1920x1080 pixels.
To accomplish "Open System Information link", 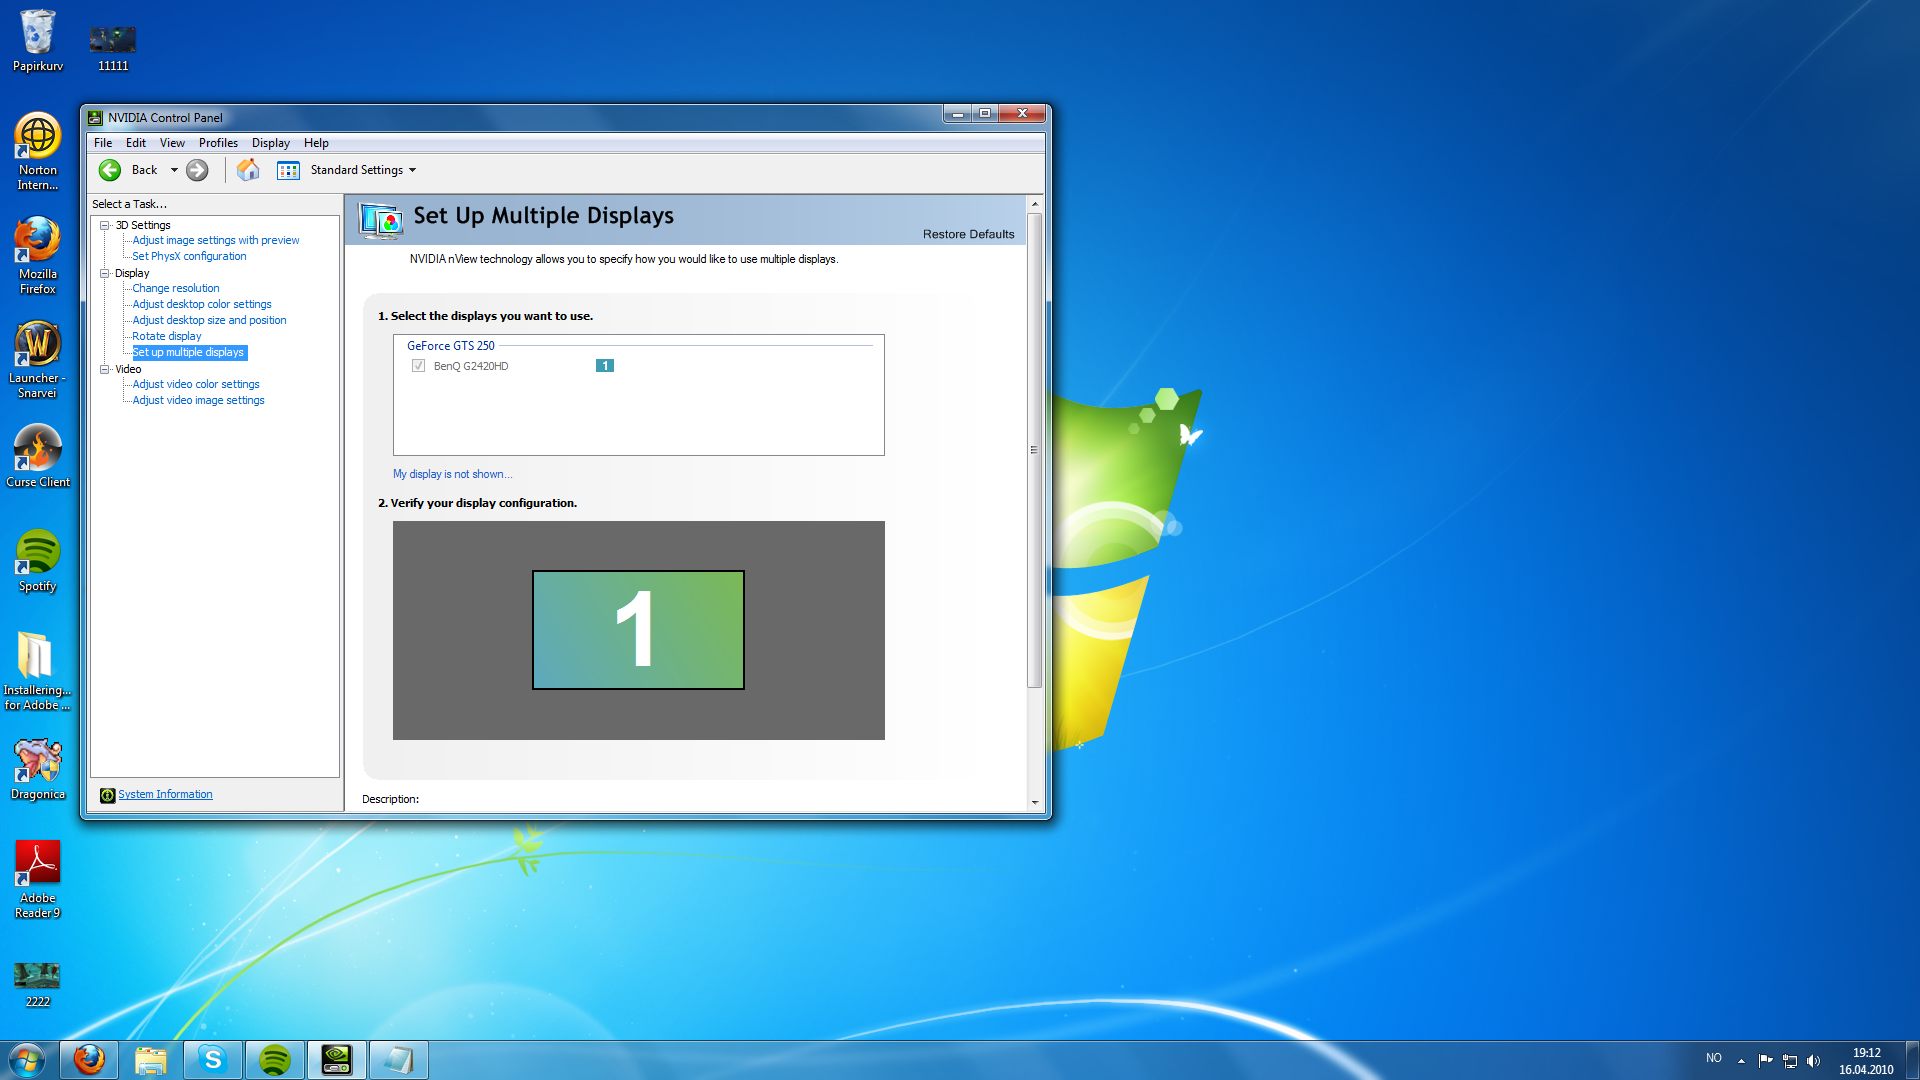I will (x=165, y=794).
